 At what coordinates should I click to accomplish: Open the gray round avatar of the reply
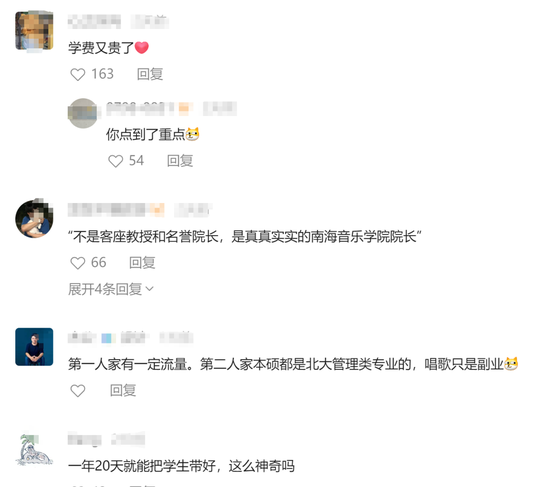pos(82,113)
